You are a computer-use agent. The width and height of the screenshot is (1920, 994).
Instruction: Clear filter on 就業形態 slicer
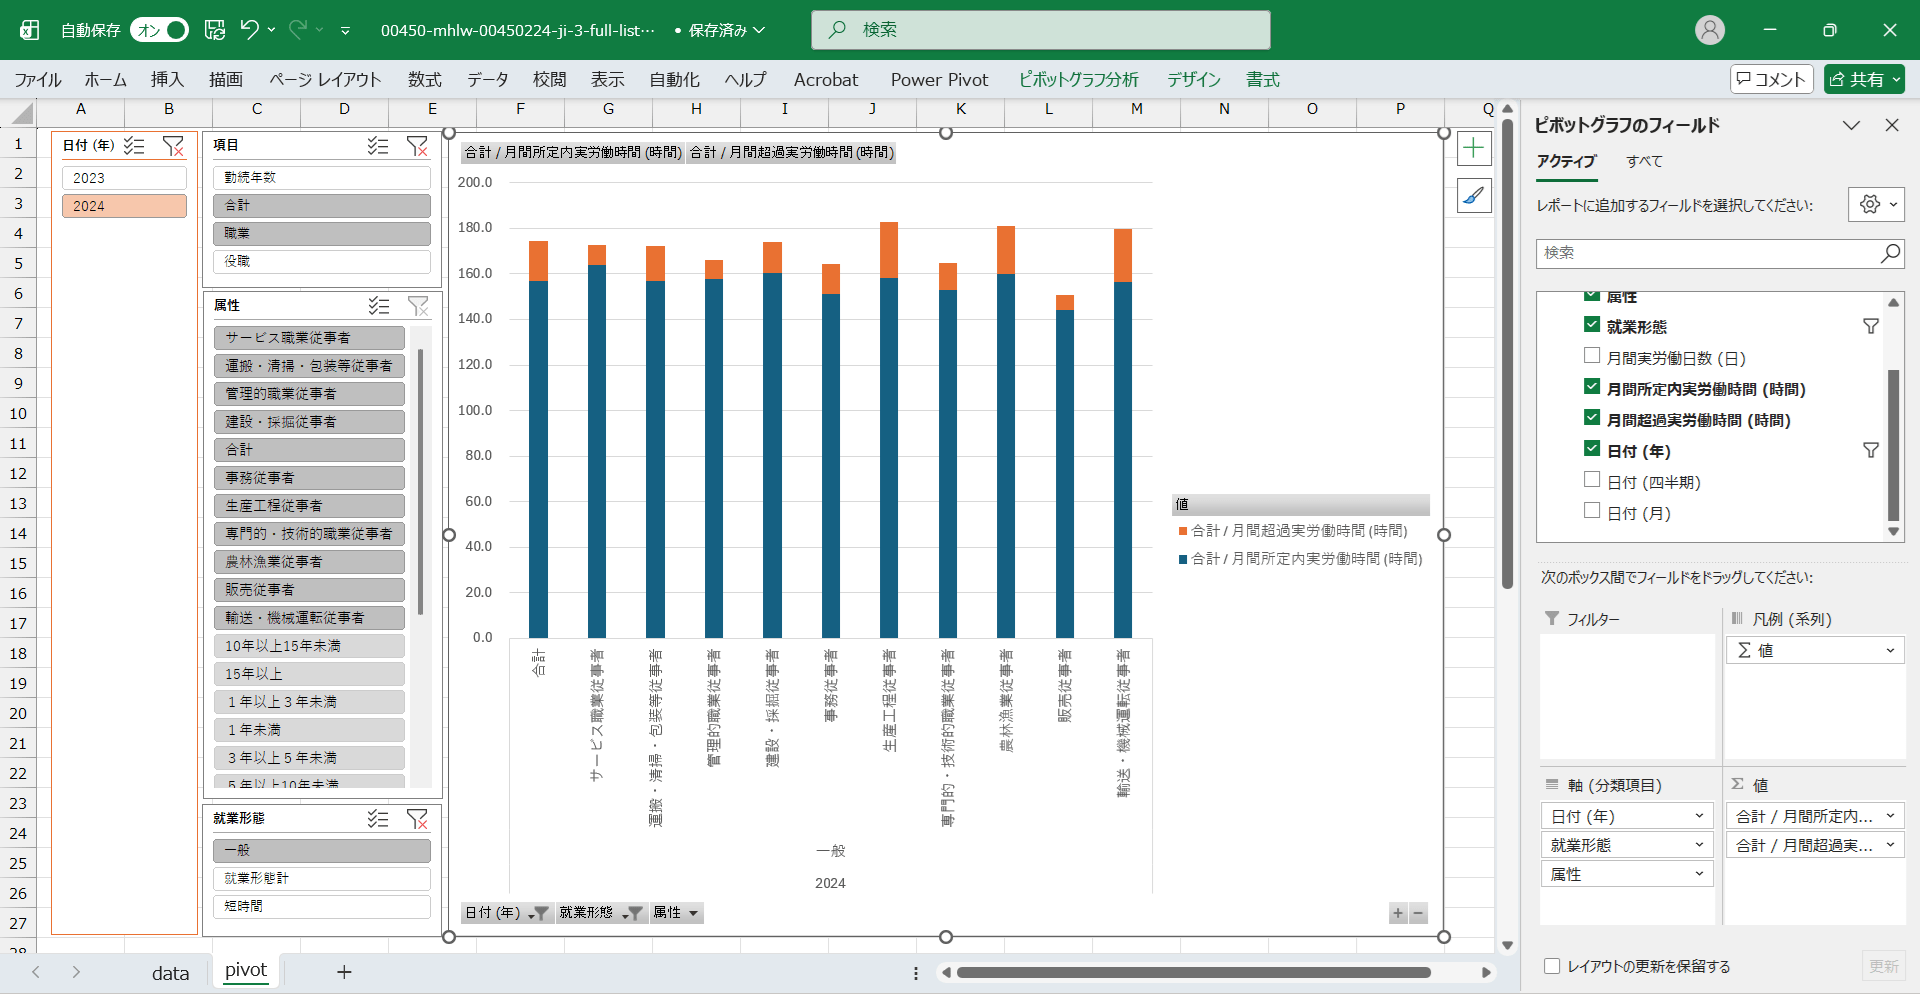(x=417, y=819)
